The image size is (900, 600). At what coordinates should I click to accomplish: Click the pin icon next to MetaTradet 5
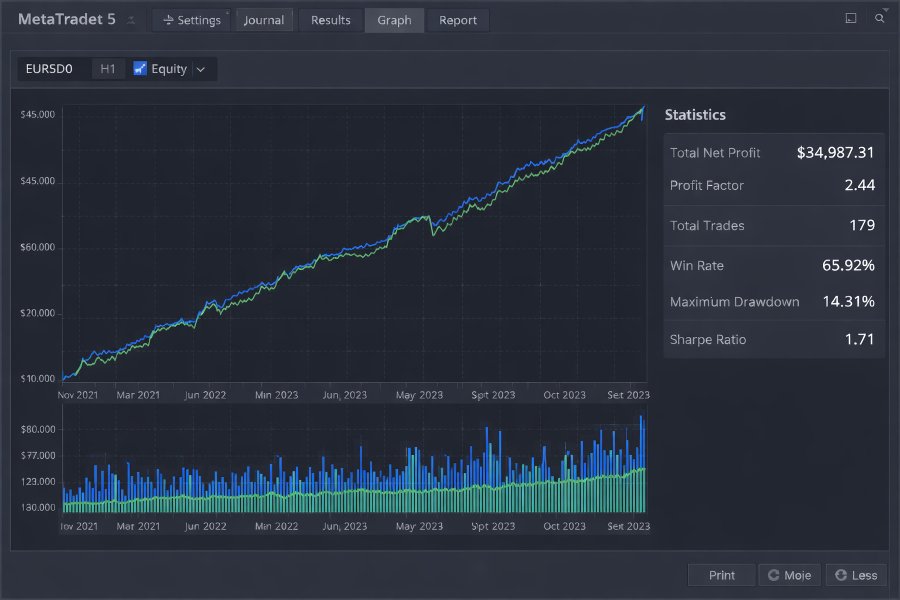[x=130, y=19]
